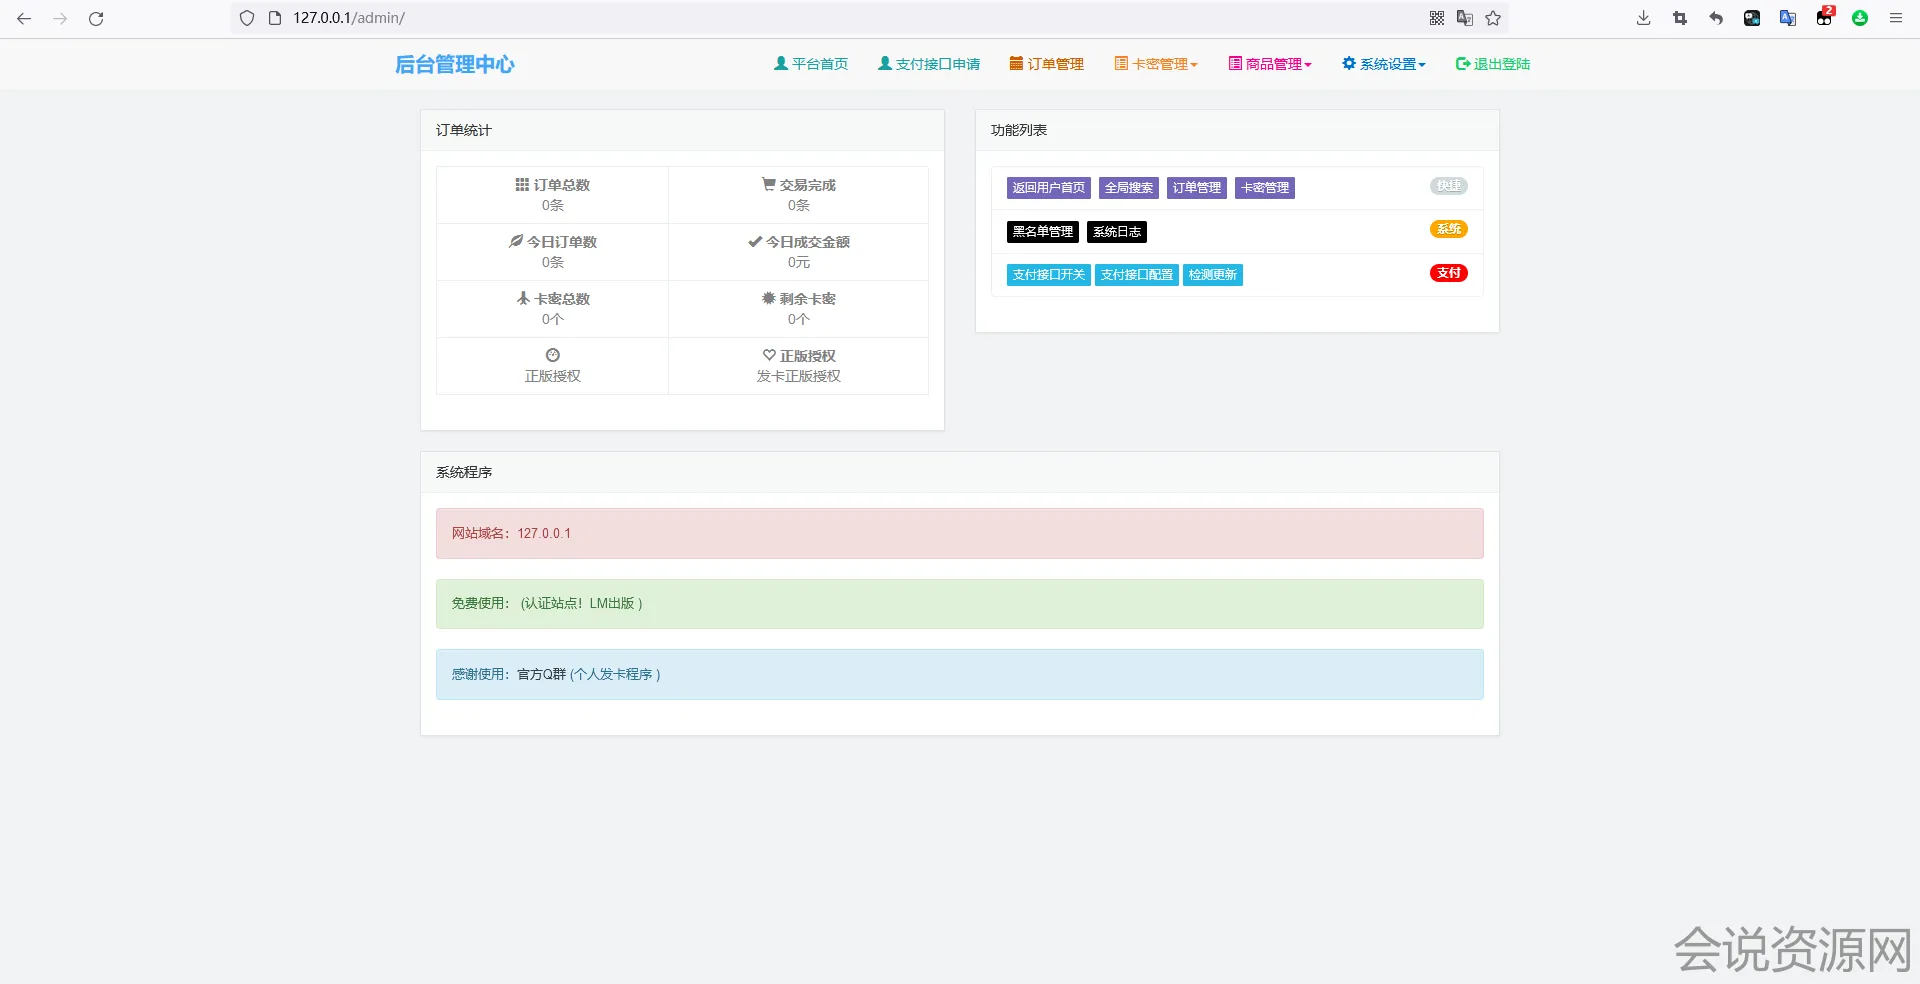The image size is (1920, 984).
Task: Click the blue 支付接口开关 button
Action: tap(1048, 275)
